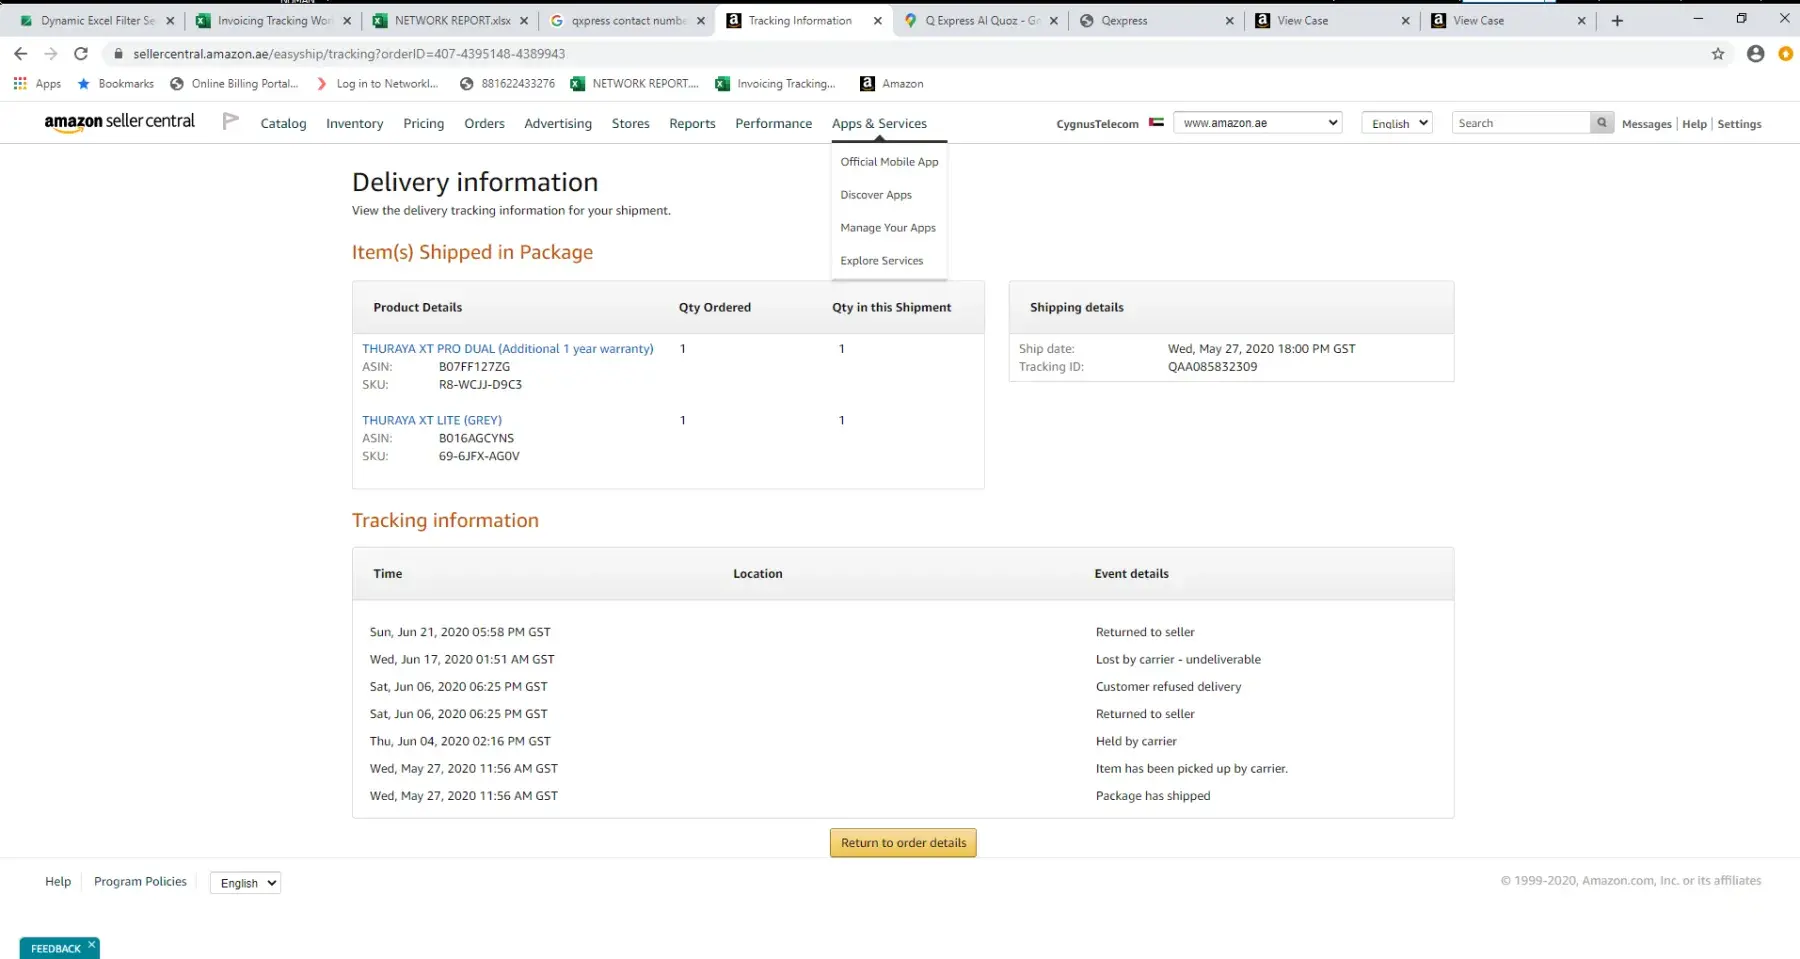Select Discover Apps from the menu
This screenshot has width=1800, height=959.
(x=875, y=195)
